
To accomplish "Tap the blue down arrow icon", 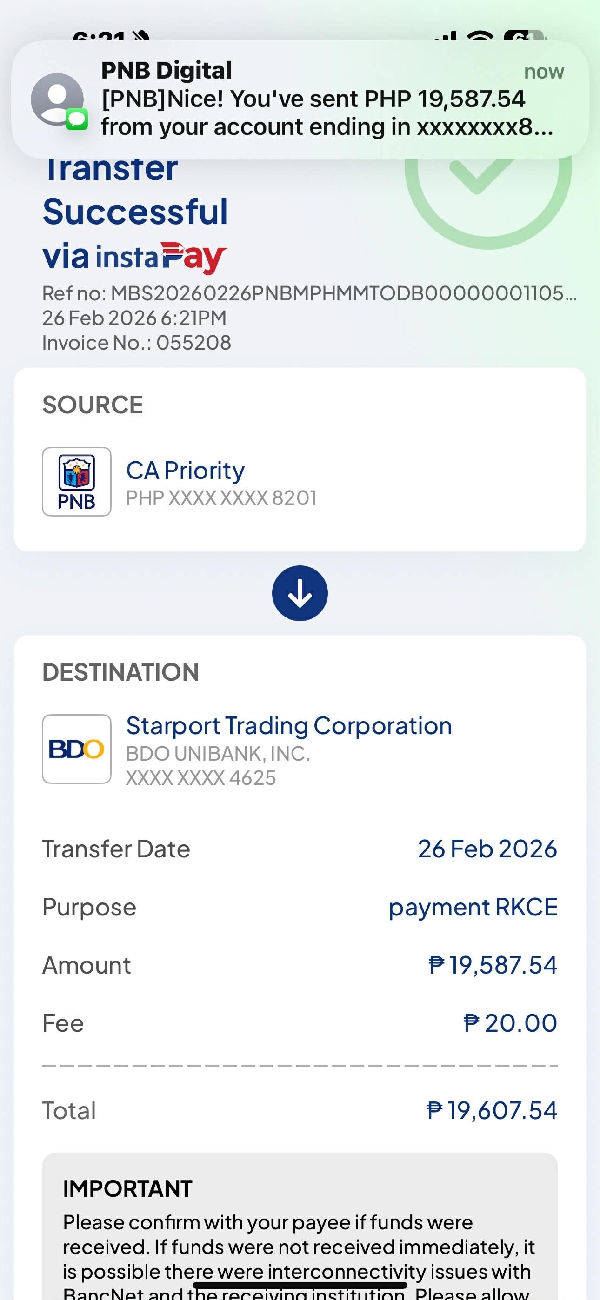I will click(300, 594).
